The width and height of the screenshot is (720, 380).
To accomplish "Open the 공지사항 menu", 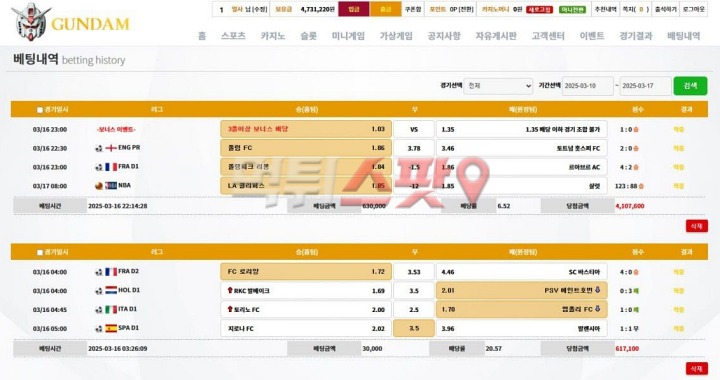I will click(x=444, y=36).
